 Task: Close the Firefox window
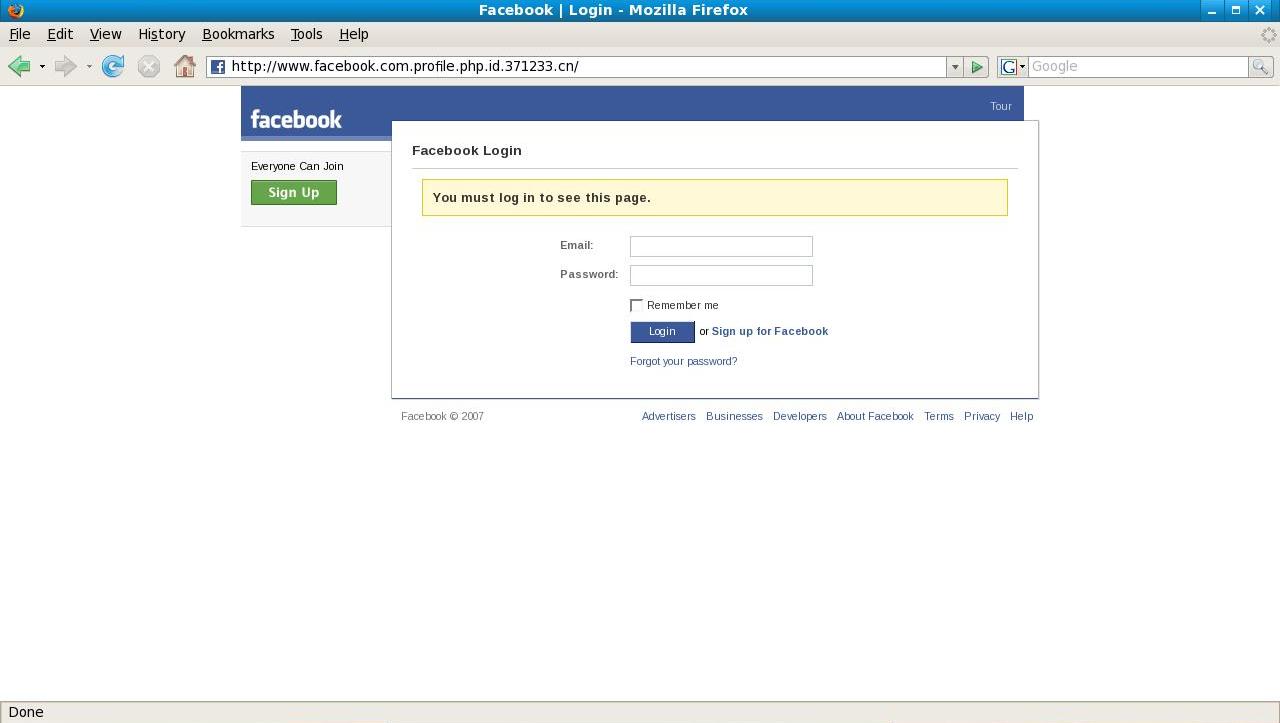click(1261, 10)
